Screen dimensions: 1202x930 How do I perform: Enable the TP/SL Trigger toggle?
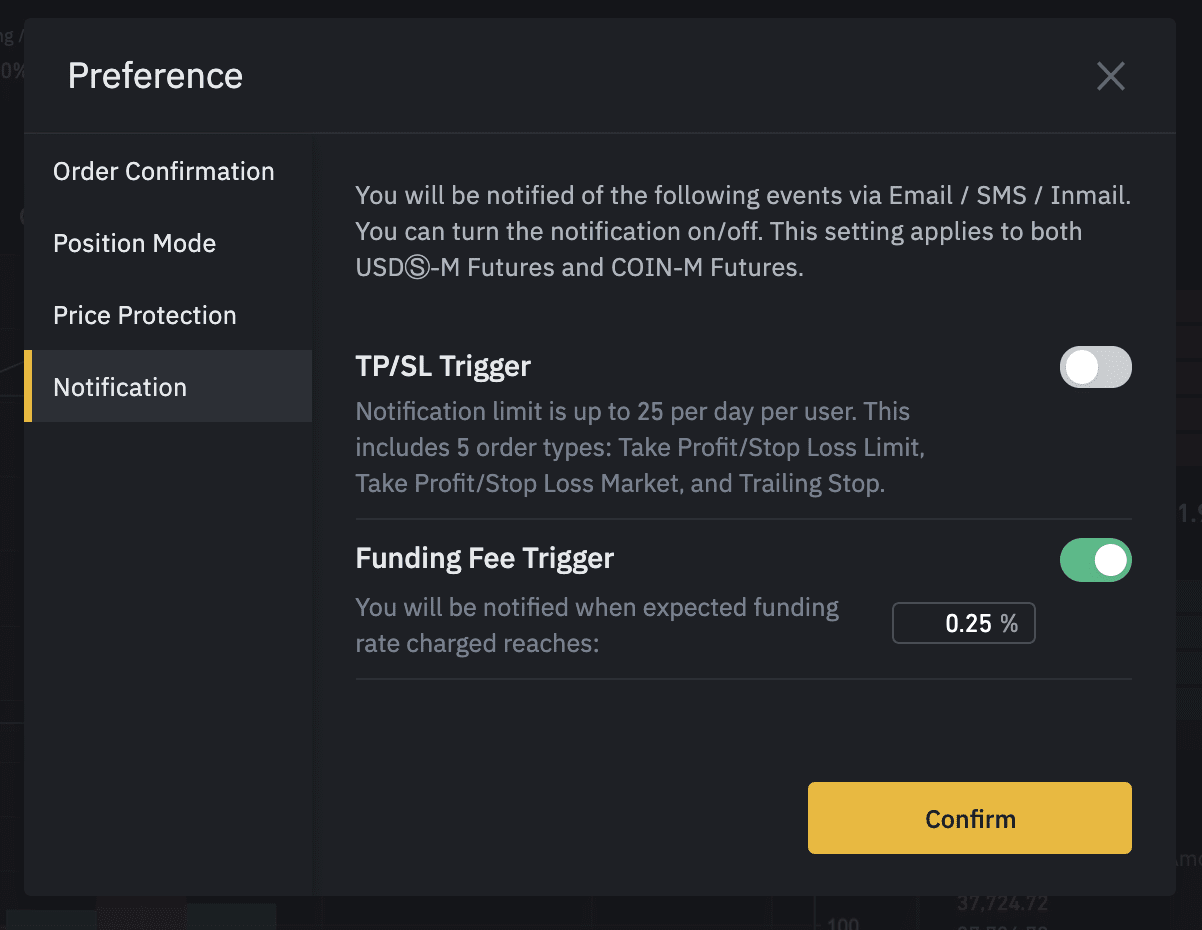click(1096, 367)
